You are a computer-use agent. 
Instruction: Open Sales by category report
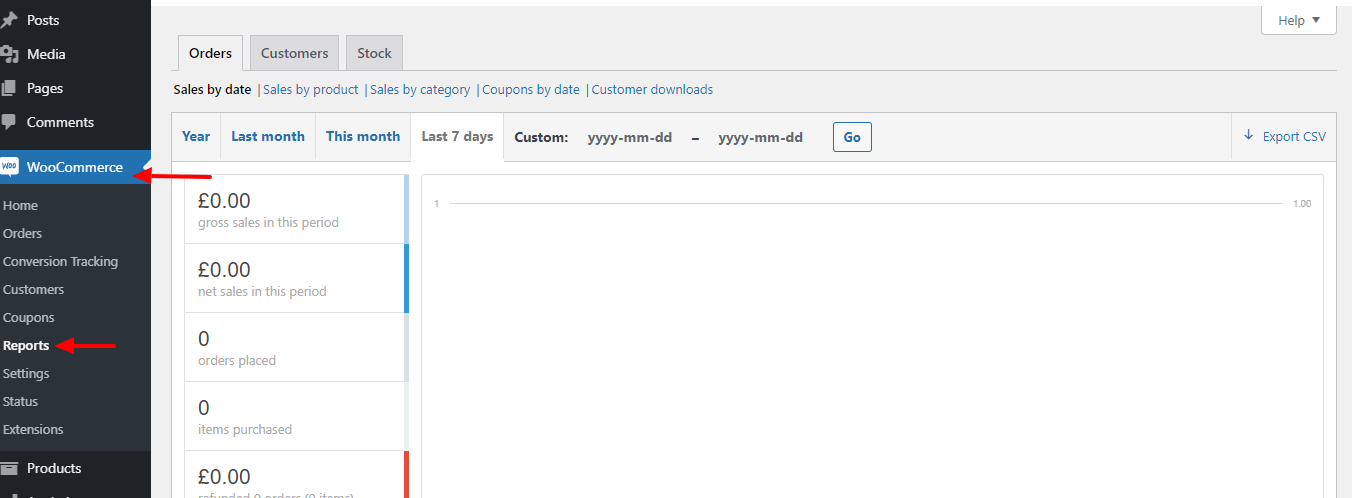(x=420, y=89)
